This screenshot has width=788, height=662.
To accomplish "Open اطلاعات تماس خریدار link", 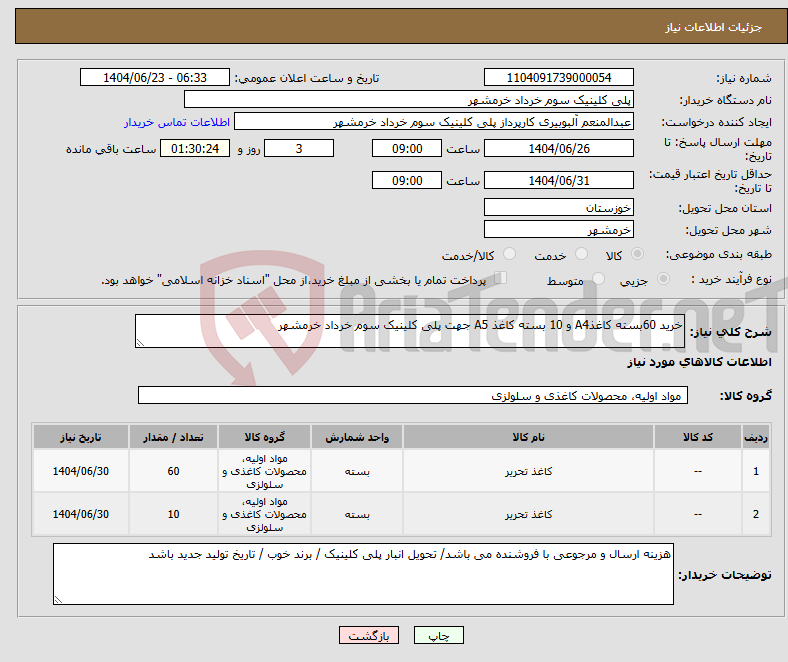I will 177,122.
